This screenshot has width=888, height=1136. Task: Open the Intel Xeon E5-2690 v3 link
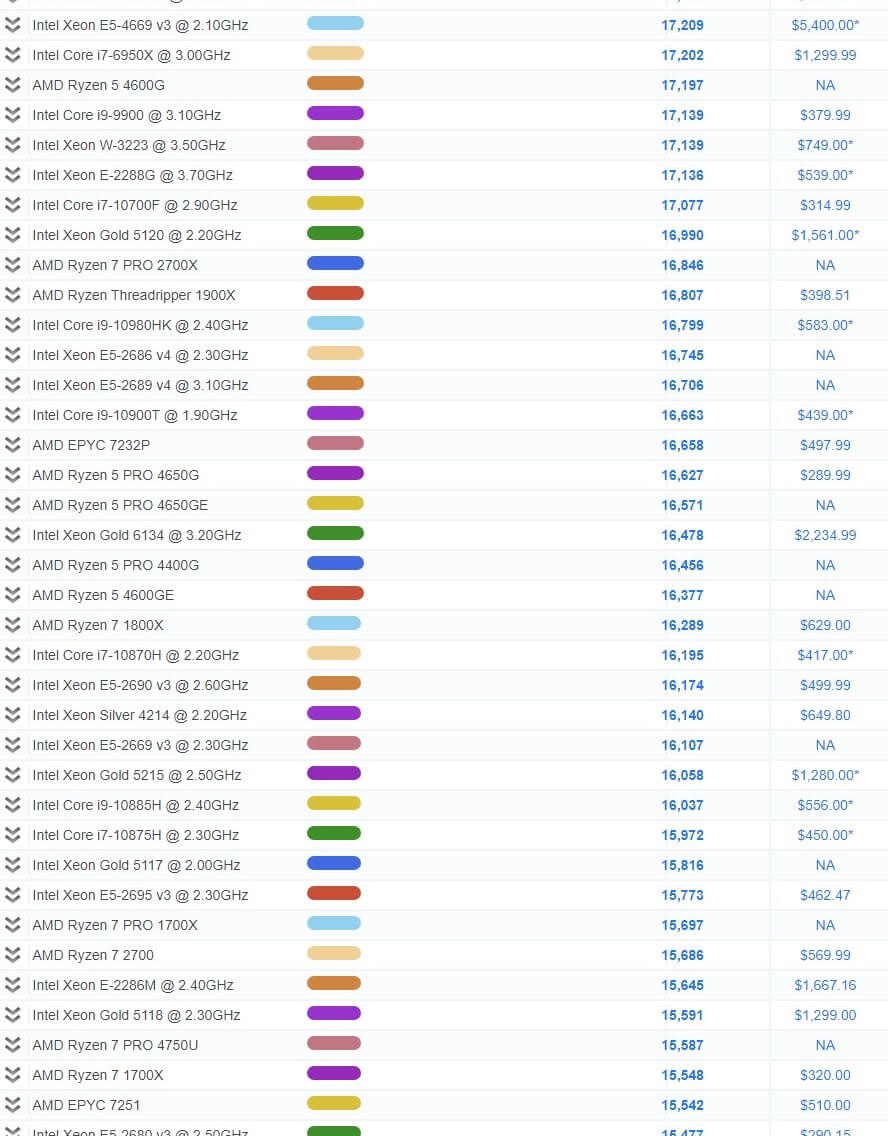[140, 685]
